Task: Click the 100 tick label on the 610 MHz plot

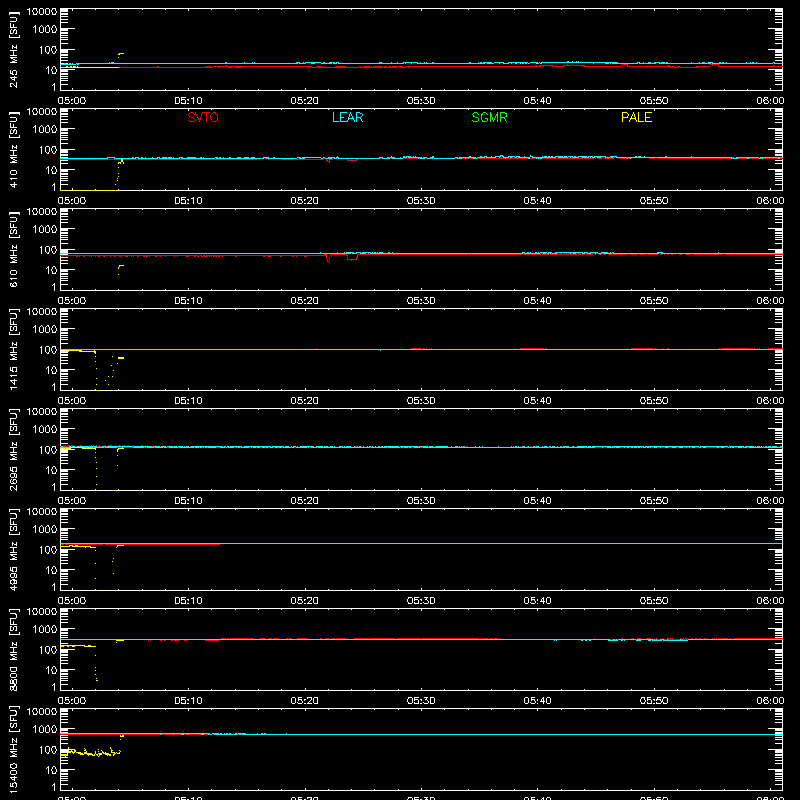Action: click(48, 250)
